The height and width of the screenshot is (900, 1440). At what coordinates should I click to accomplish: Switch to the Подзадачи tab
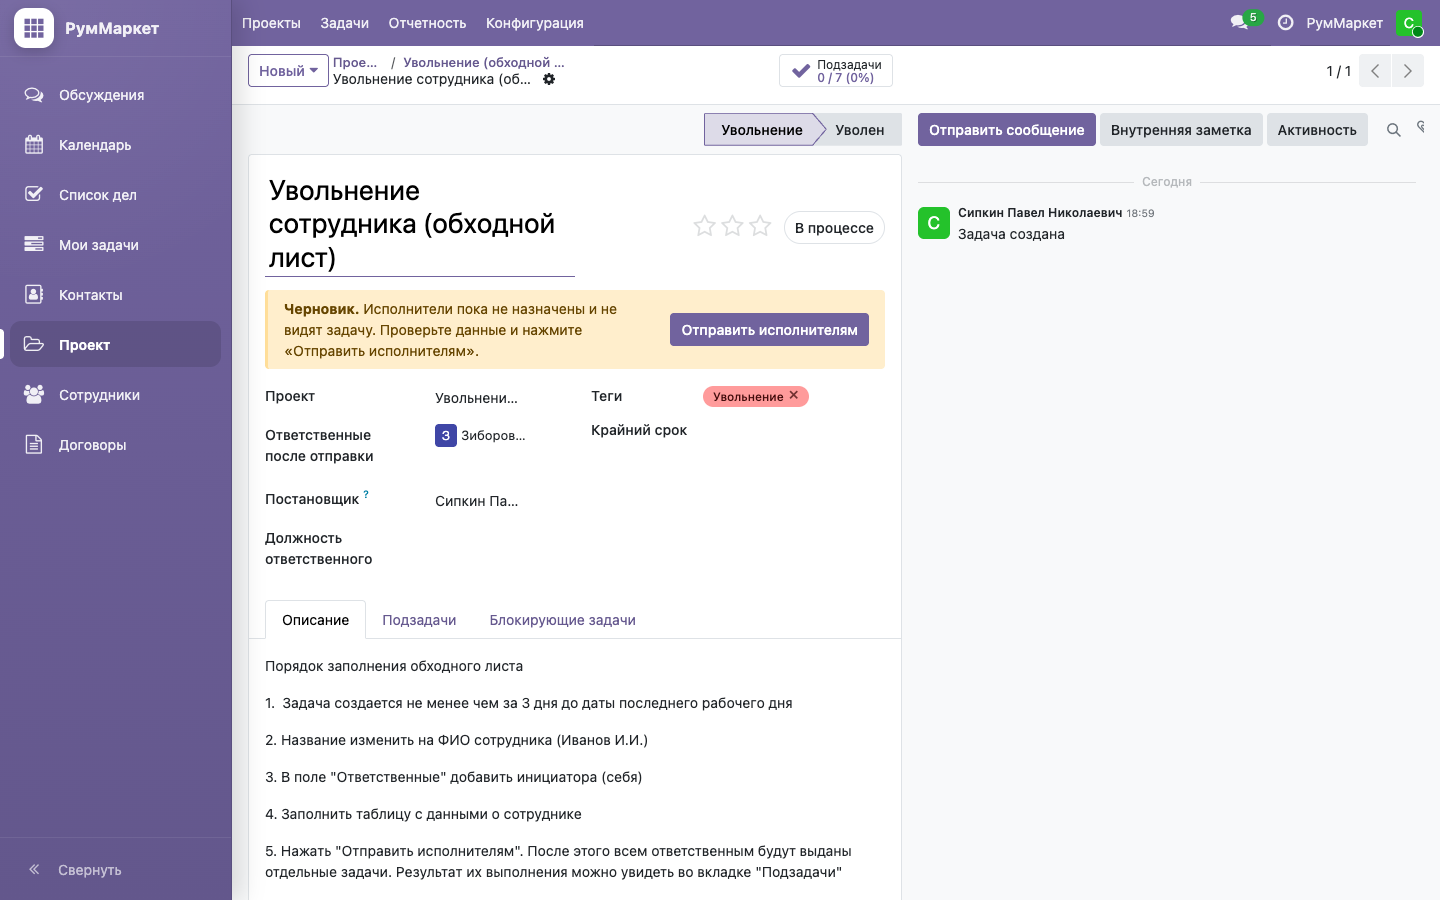coord(419,620)
